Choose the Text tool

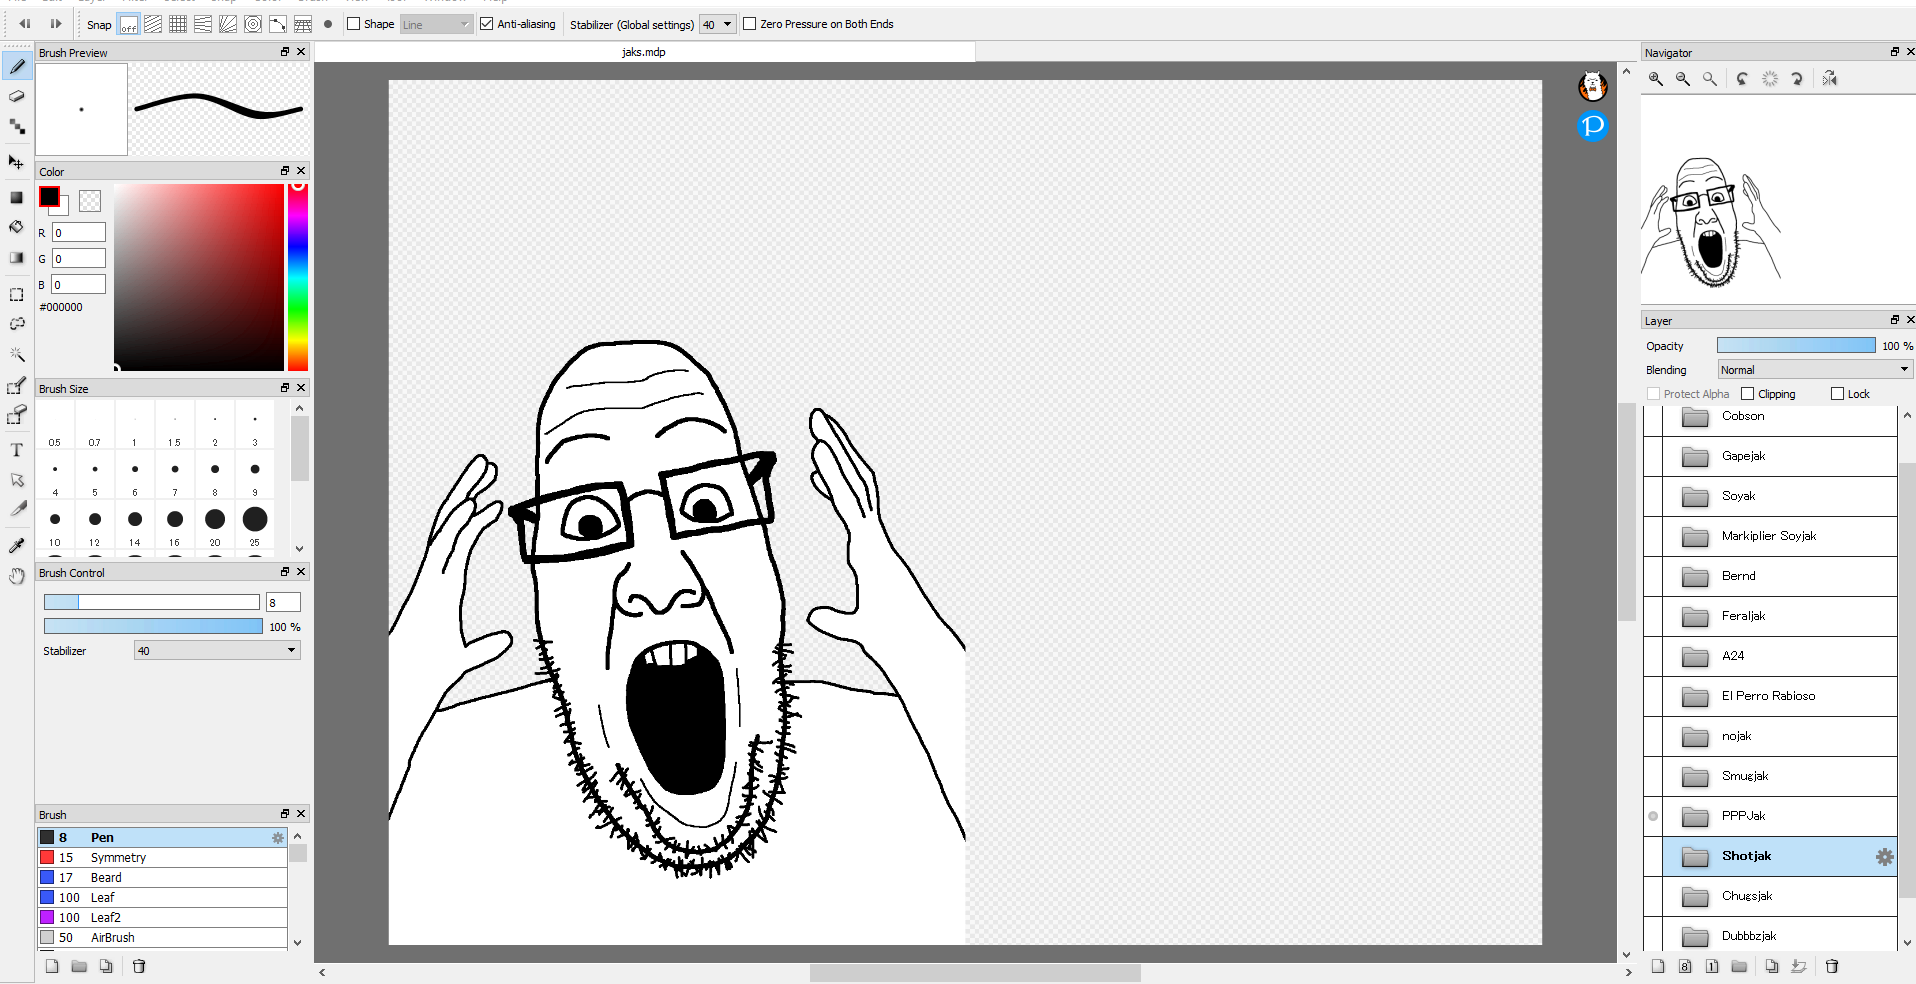[x=17, y=450]
